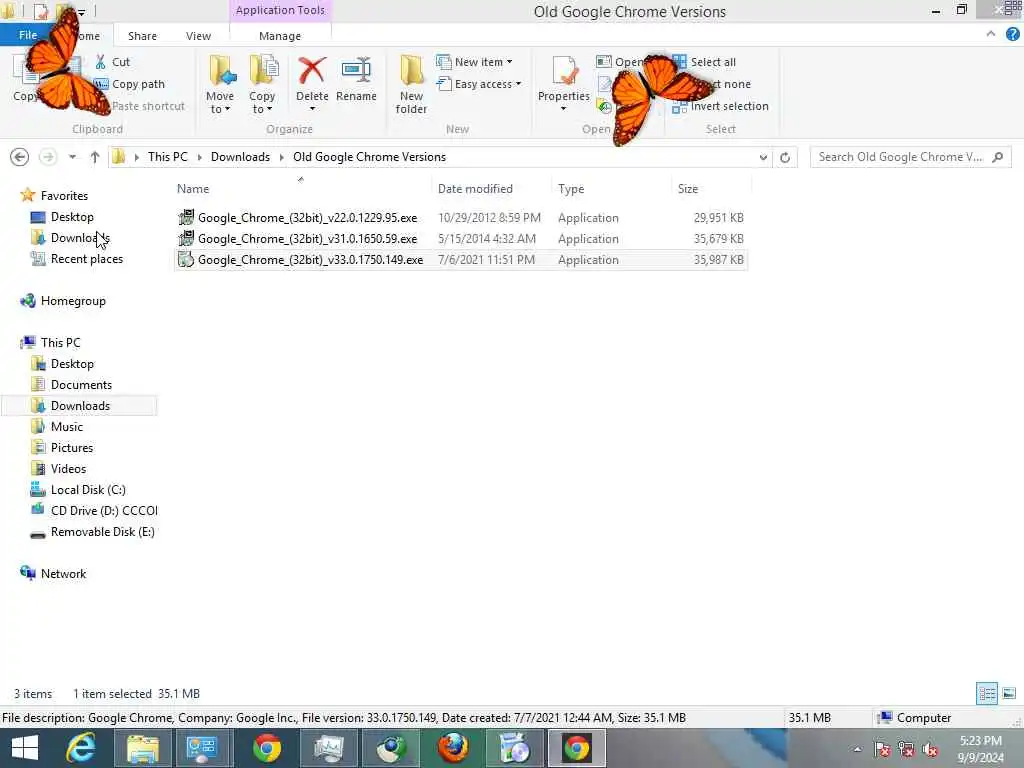1024x768 pixels.
Task: Open the first Chrome taskbar icon
Action: tap(266, 748)
